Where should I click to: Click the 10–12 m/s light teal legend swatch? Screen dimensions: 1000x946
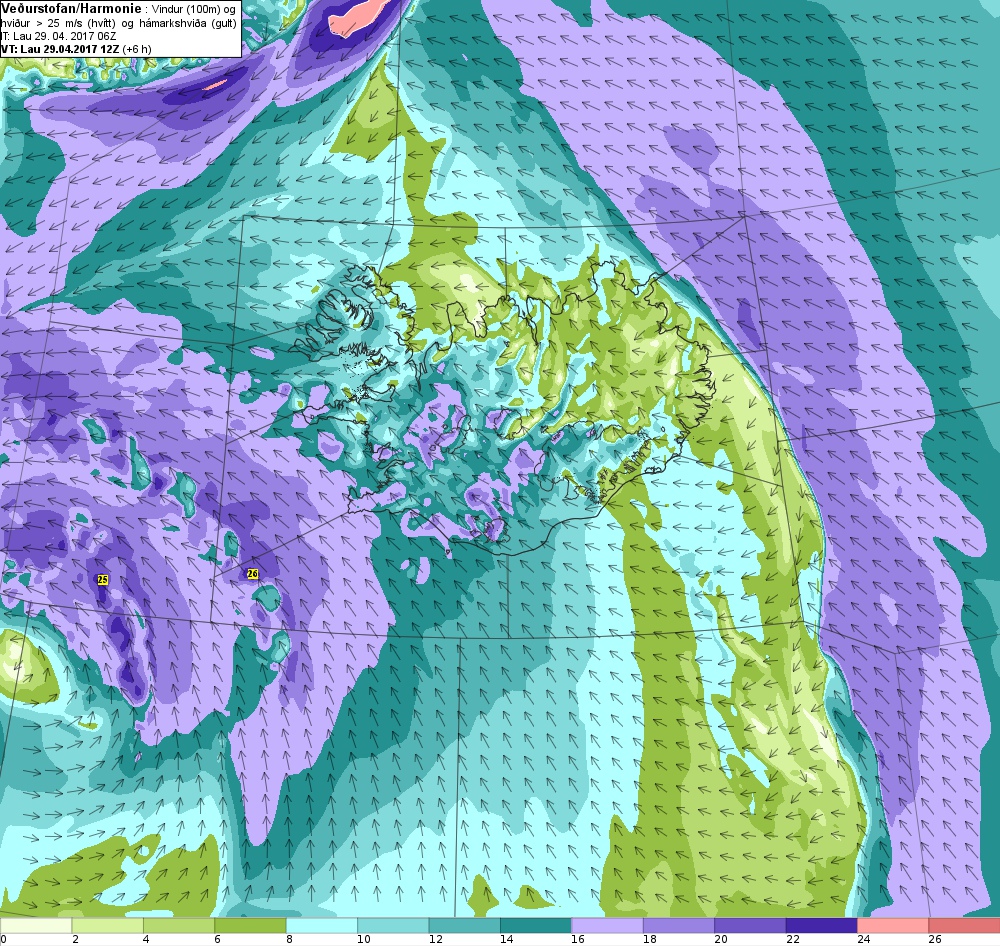pos(393,926)
